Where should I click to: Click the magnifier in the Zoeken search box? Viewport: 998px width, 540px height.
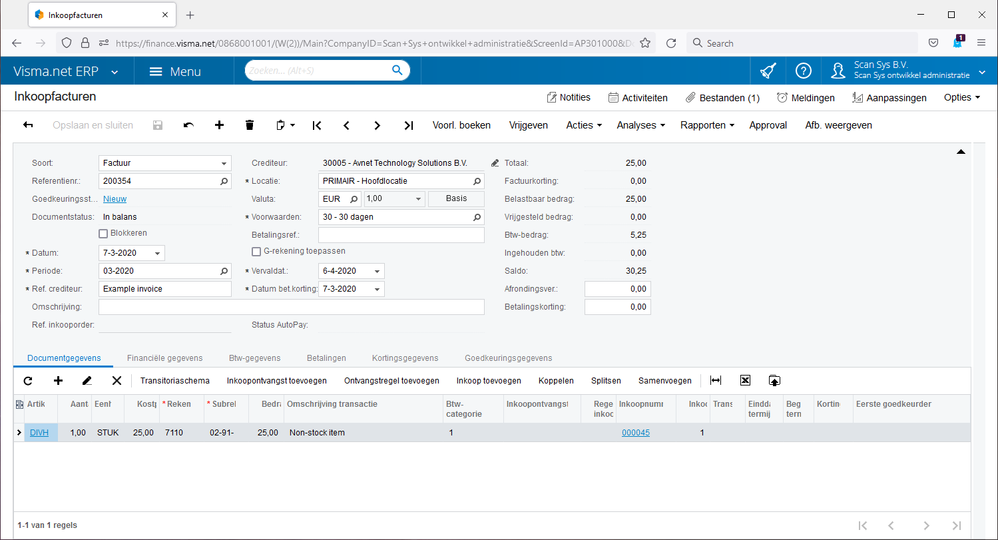point(397,70)
